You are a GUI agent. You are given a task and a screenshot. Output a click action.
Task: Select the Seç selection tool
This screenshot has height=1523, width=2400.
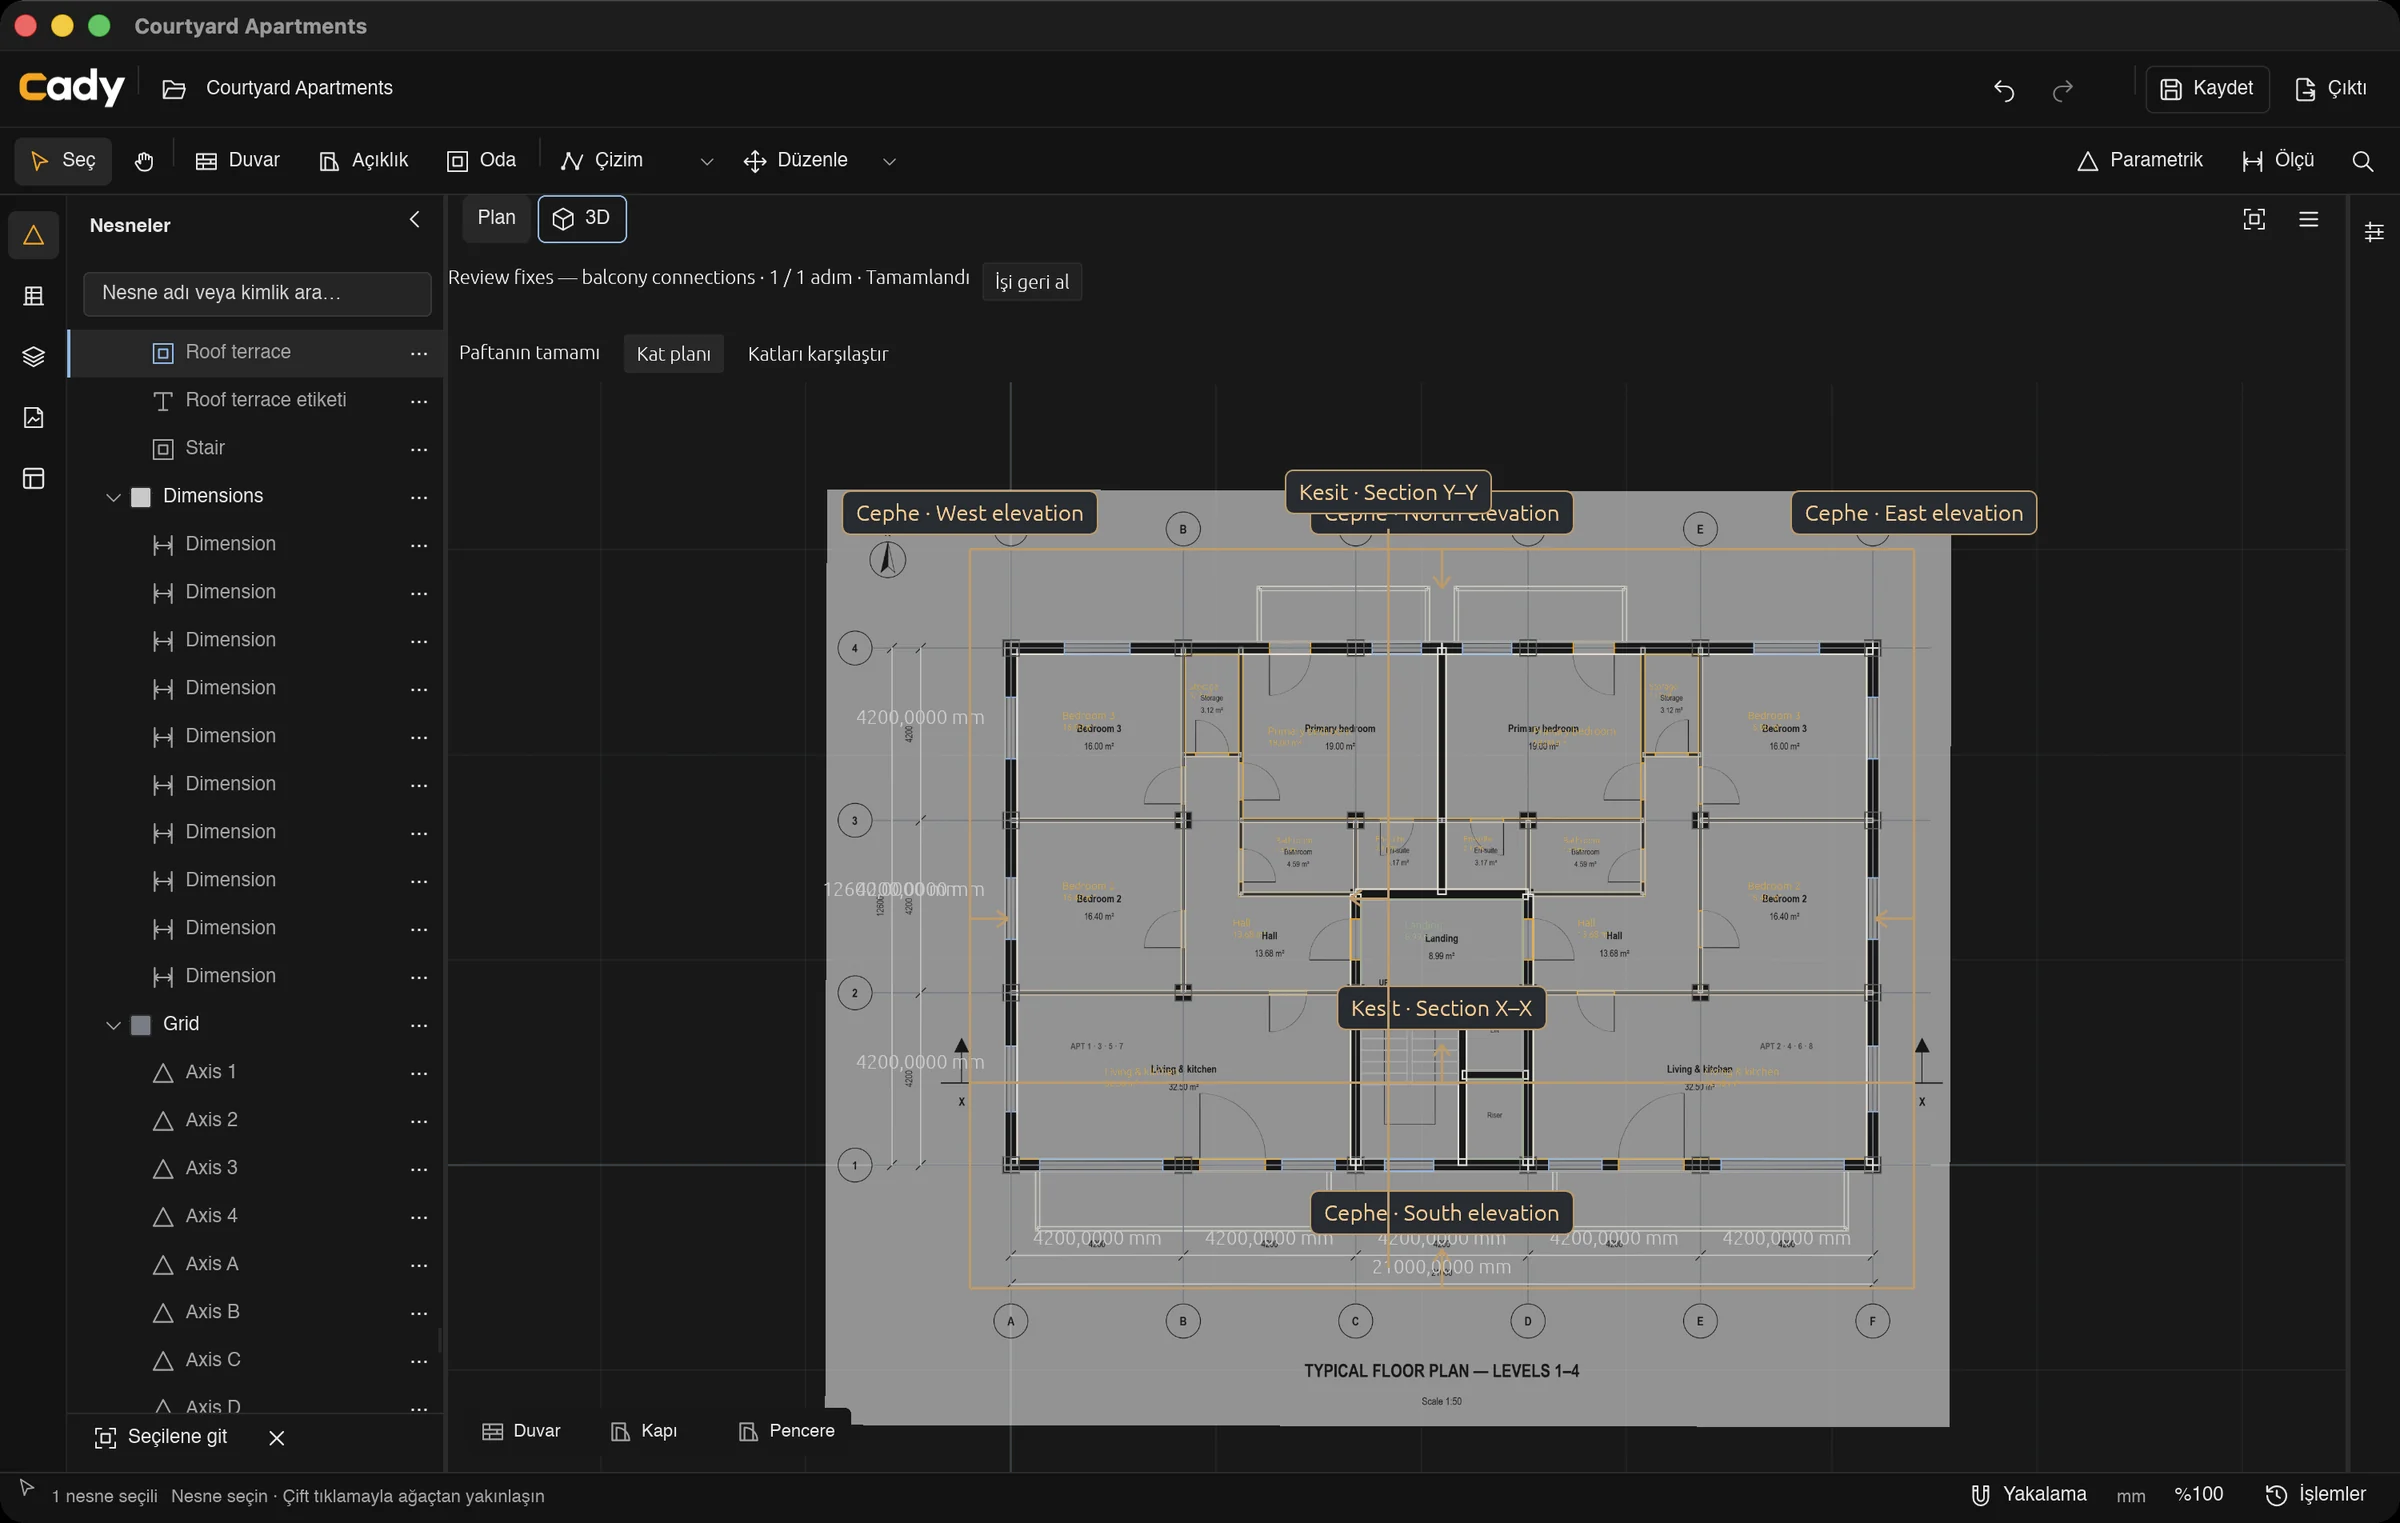tap(63, 161)
